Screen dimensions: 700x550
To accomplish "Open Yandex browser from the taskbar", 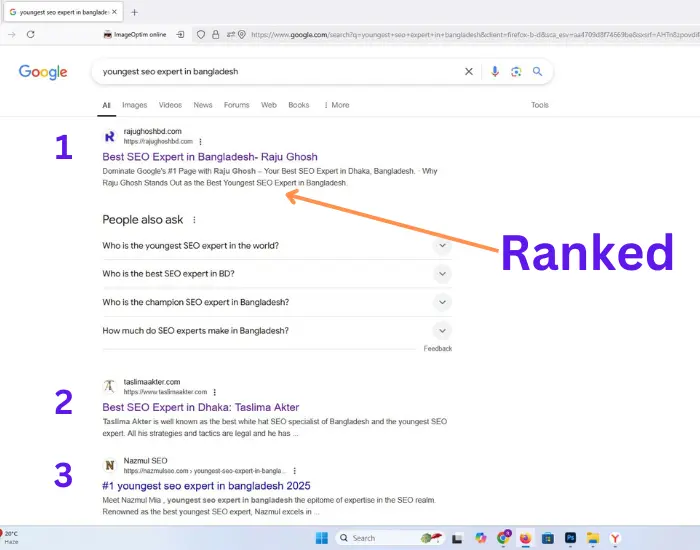I will pos(615,538).
